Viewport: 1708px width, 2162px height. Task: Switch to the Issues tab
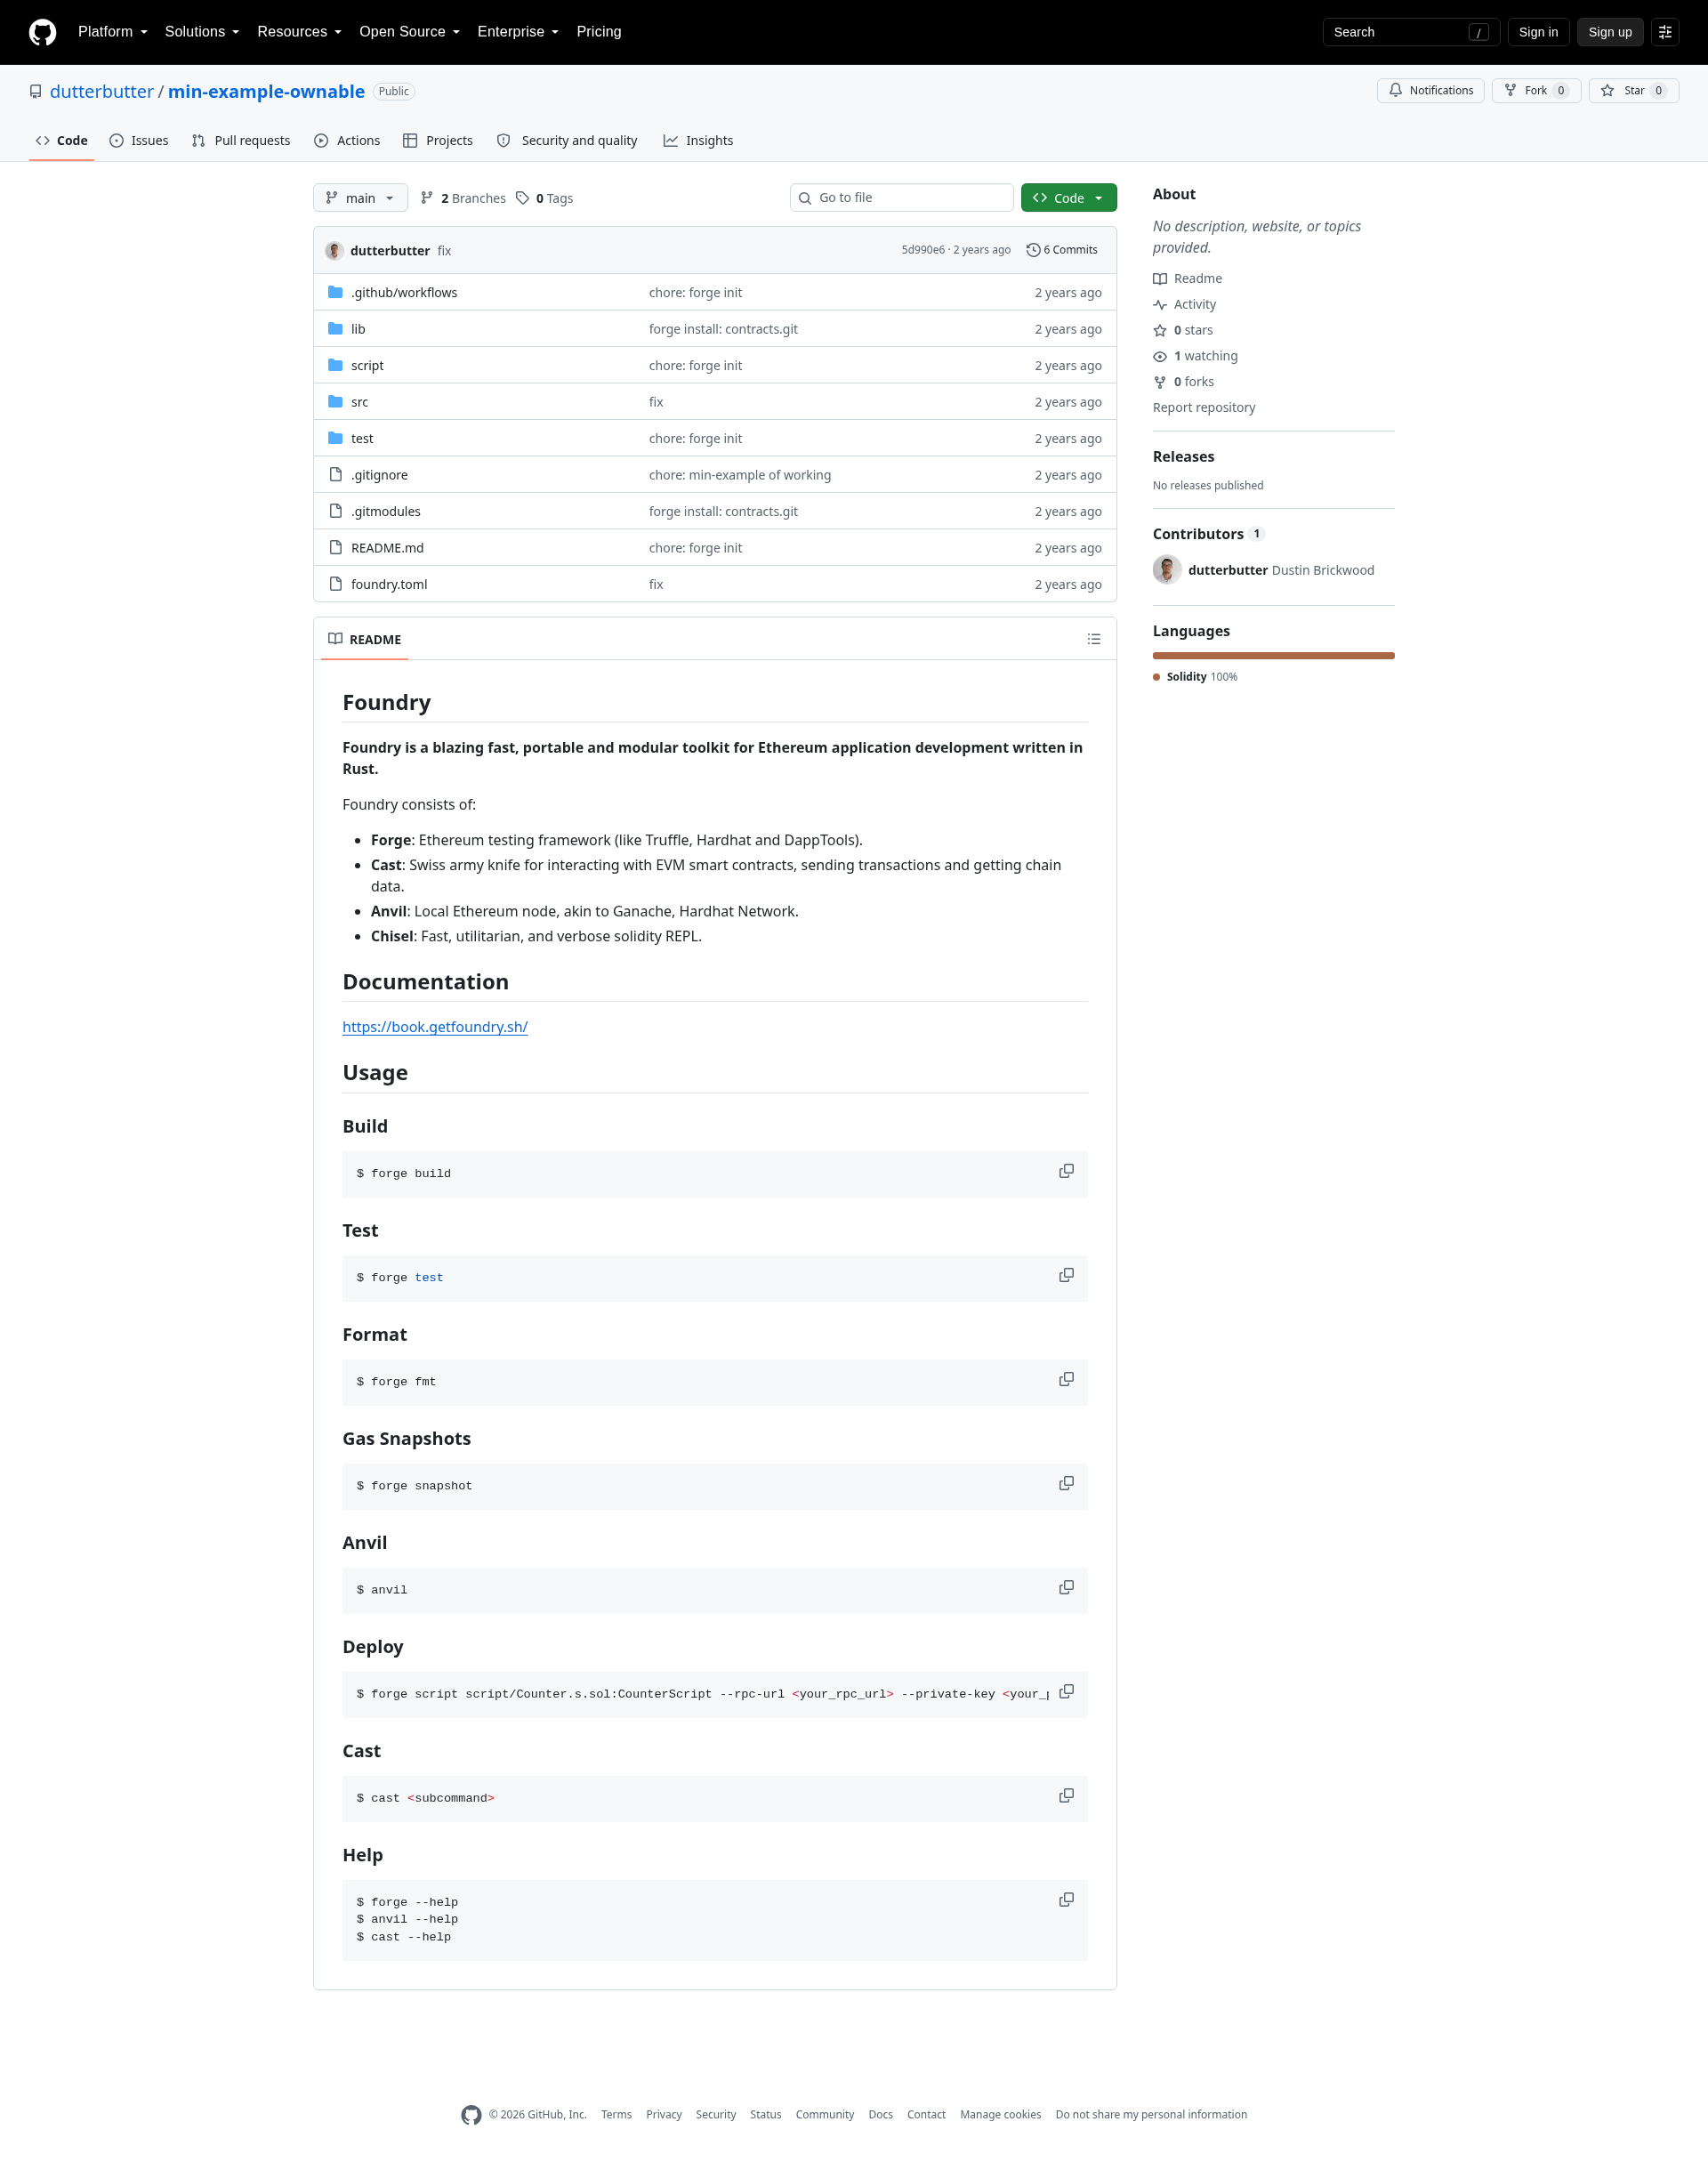(139, 141)
